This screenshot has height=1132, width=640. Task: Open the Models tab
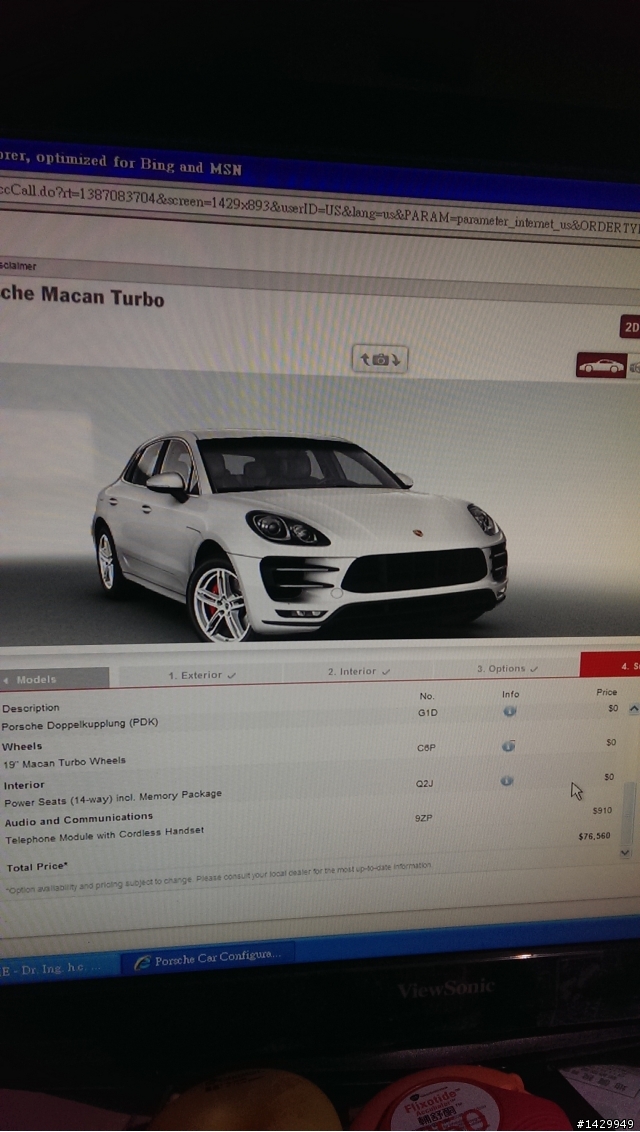[54, 679]
